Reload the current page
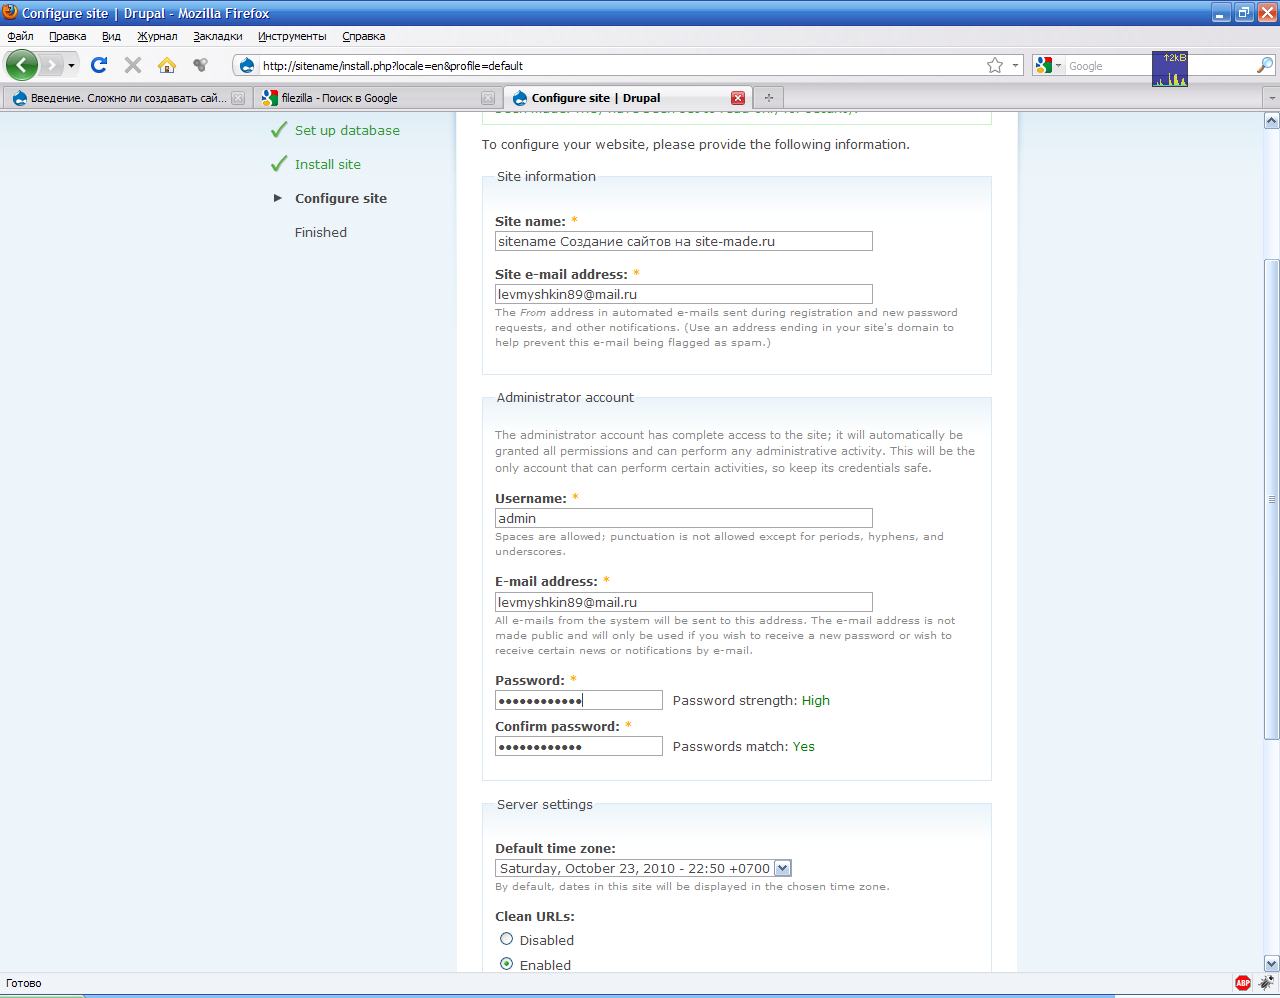Screen dimensions: 1280x998 coord(98,65)
